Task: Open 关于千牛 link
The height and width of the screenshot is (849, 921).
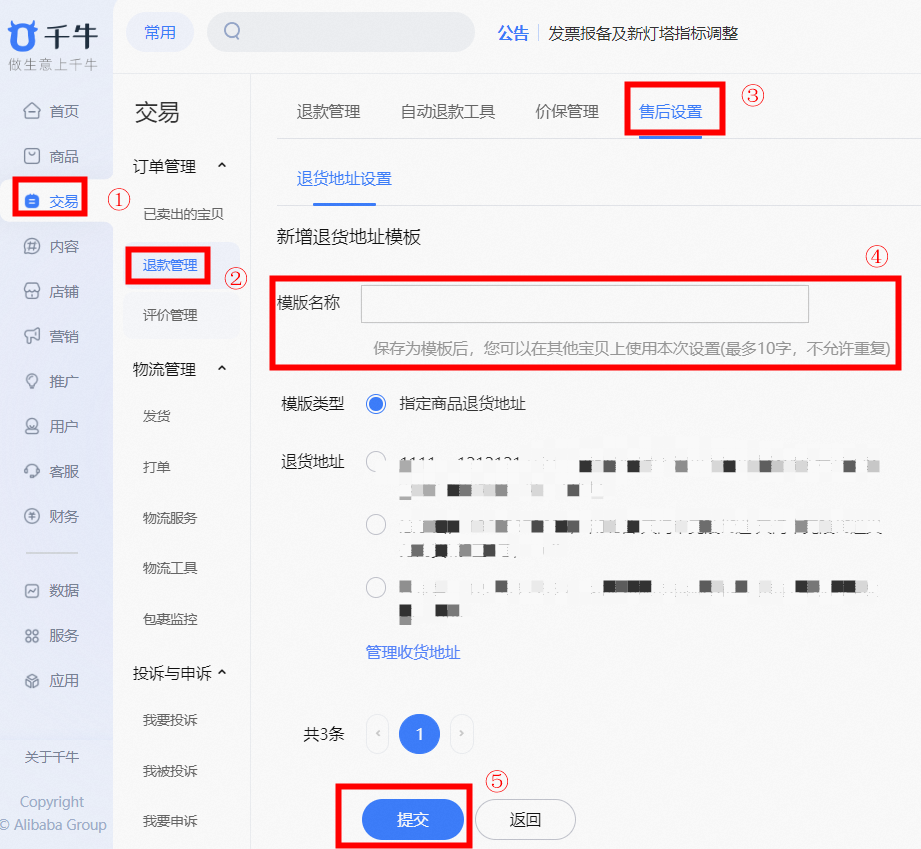Action: pos(52,757)
